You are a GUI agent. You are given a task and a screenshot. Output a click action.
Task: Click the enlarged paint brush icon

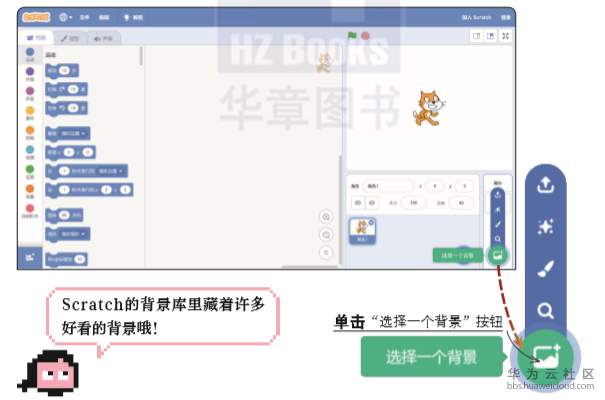[x=546, y=268]
